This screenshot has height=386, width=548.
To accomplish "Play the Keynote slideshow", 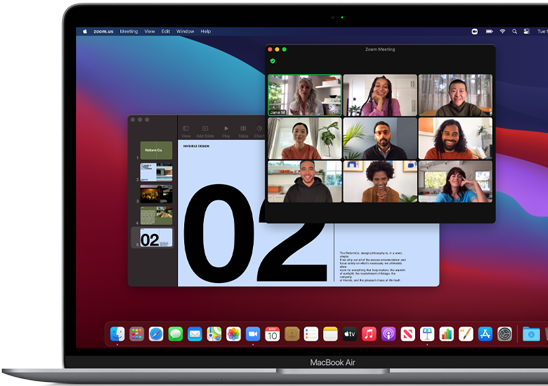I will pyautogui.click(x=226, y=131).
